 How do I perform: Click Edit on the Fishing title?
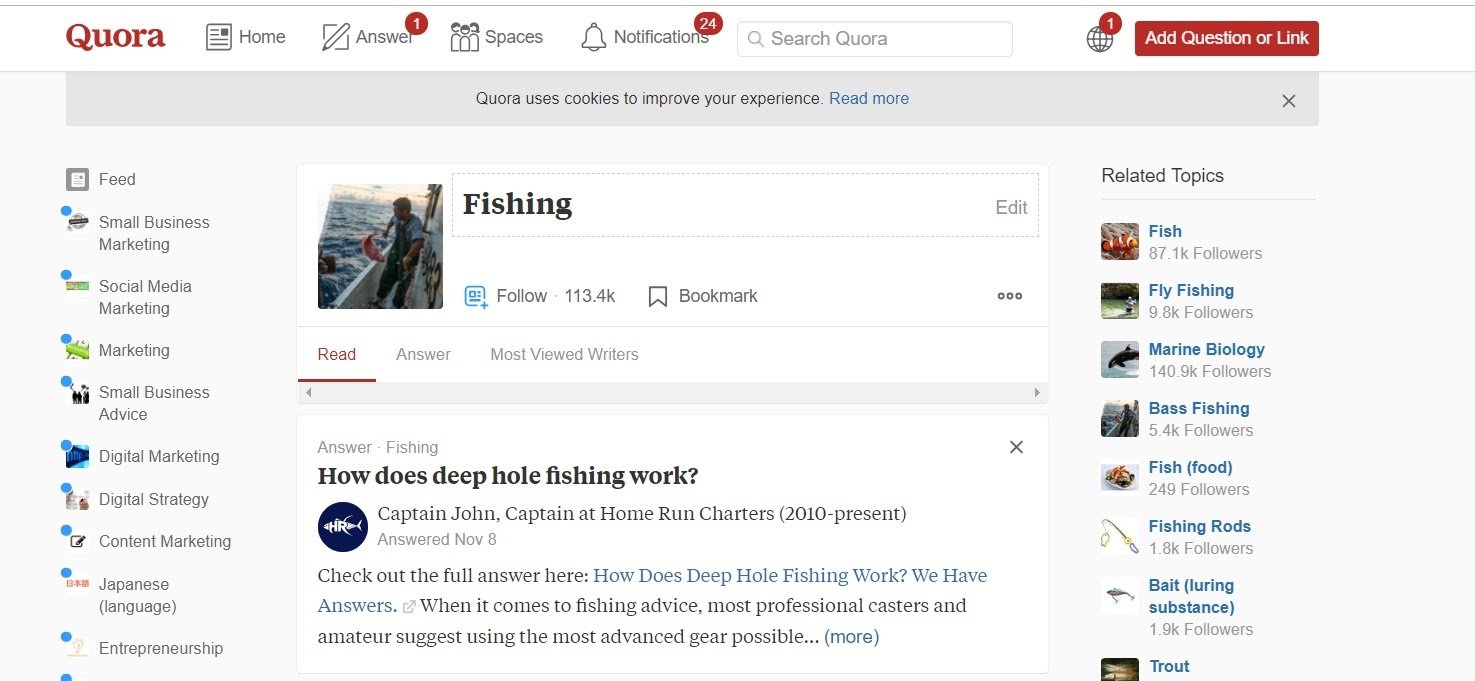pyautogui.click(x=1011, y=207)
